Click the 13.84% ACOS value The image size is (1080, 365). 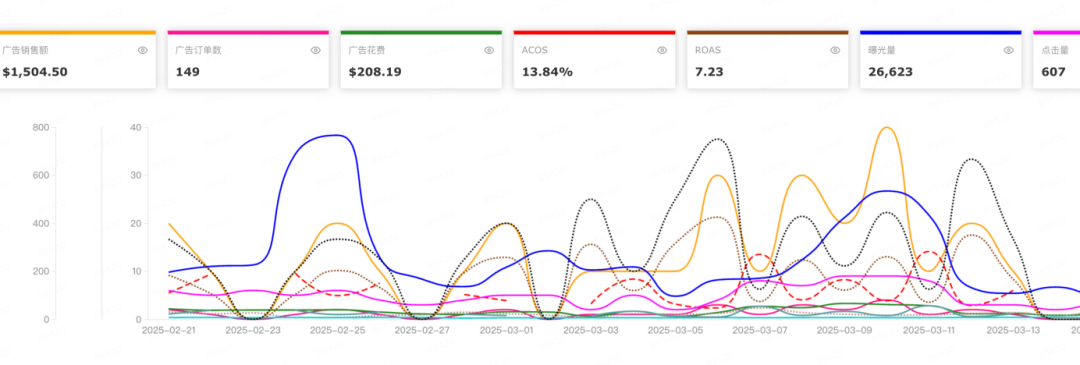coord(547,72)
